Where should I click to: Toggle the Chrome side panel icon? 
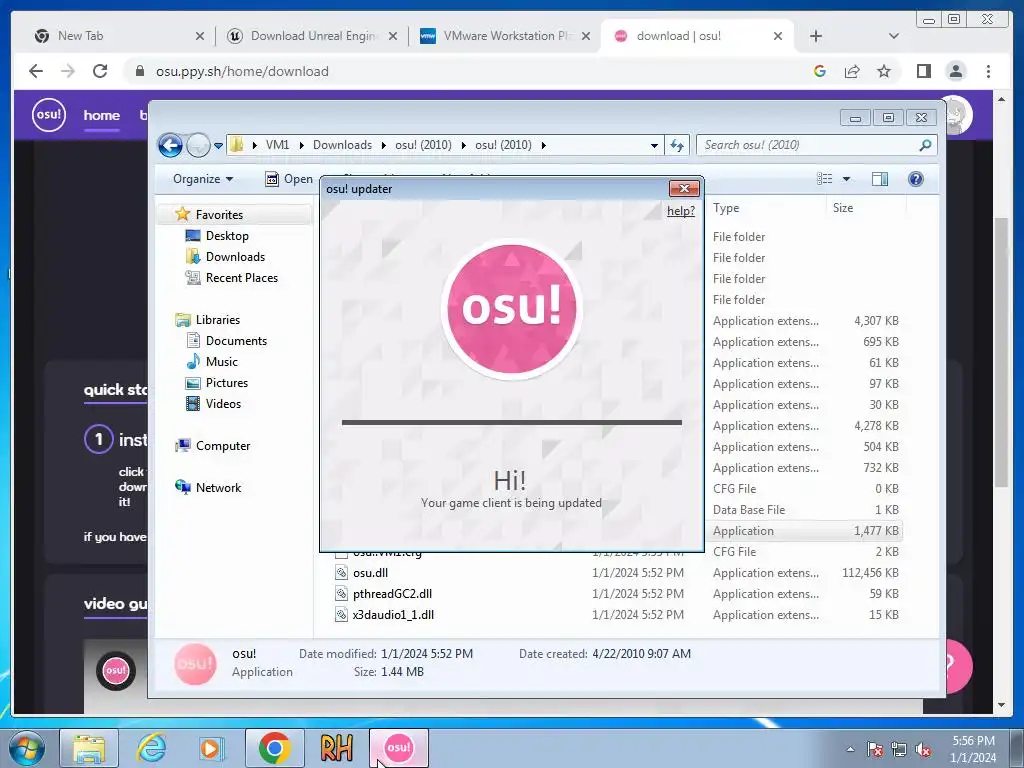pyautogui.click(x=923, y=71)
